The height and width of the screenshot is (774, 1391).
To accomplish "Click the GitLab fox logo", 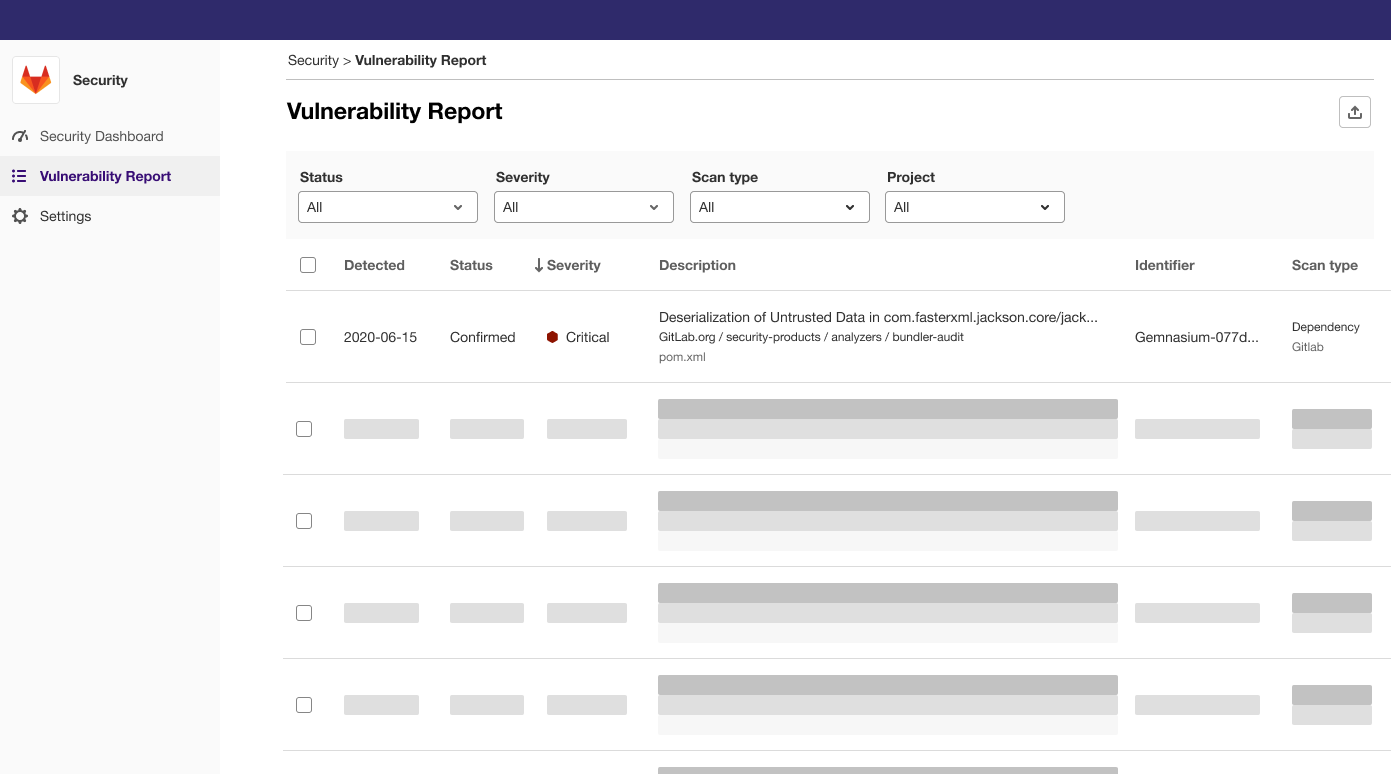I will [x=36, y=80].
